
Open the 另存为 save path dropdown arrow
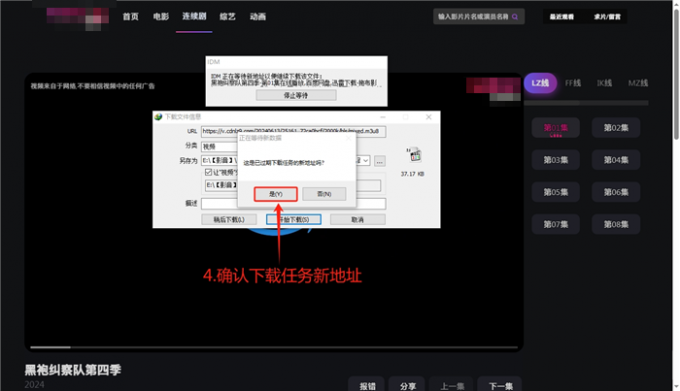click(x=366, y=161)
